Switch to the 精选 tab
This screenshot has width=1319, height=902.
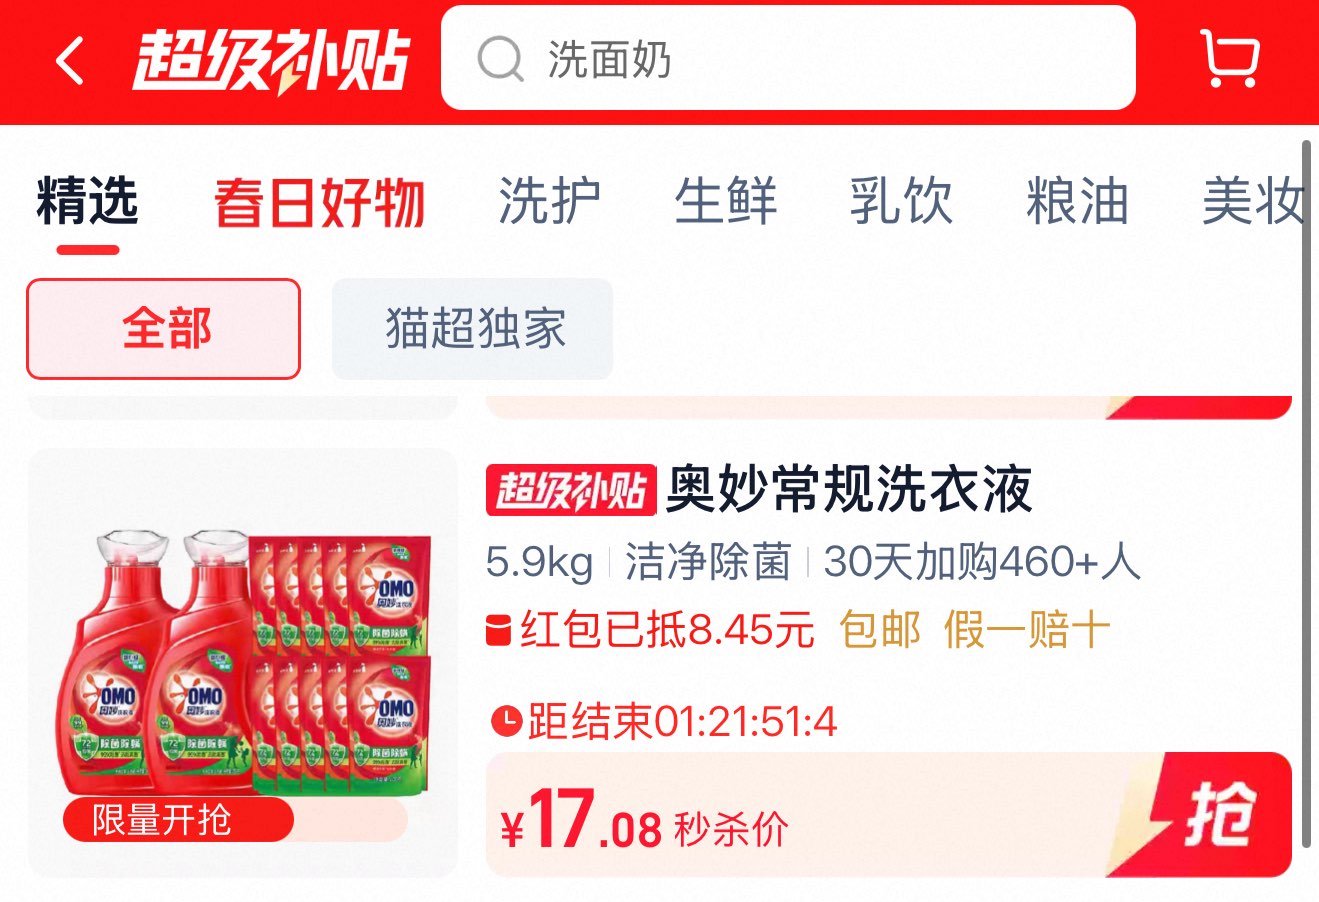point(87,200)
